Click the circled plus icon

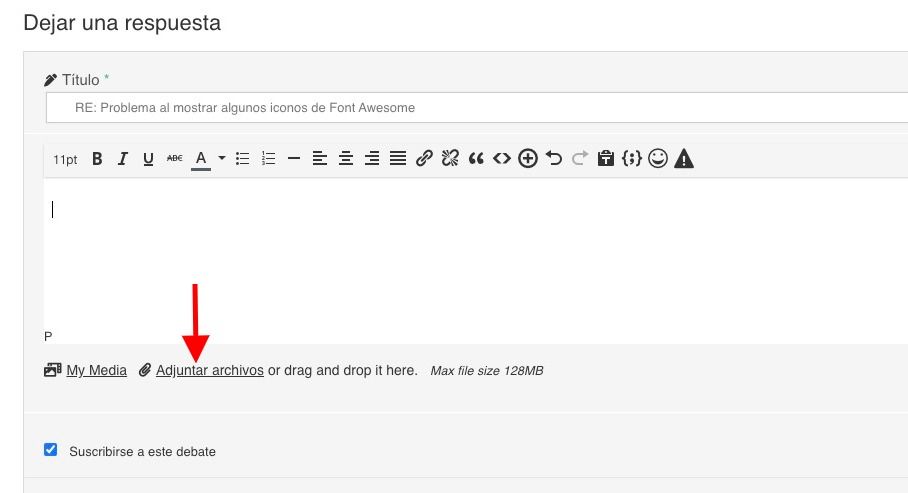(x=528, y=158)
